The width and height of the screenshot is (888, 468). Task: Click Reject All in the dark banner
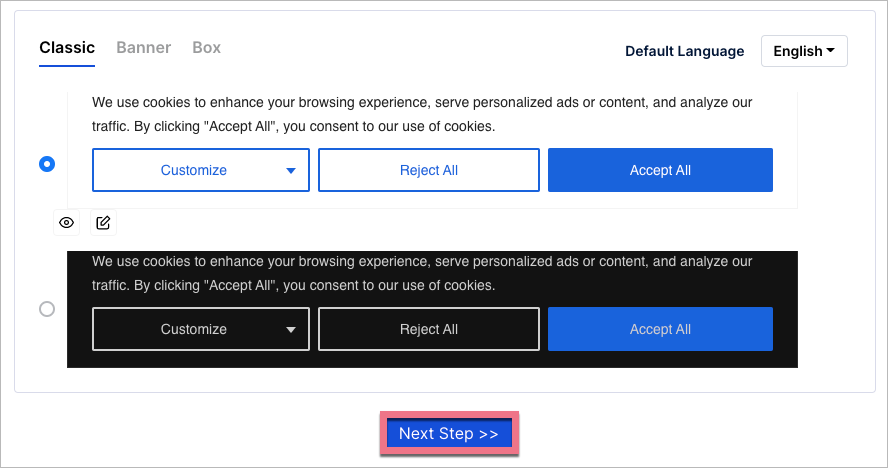coord(428,329)
